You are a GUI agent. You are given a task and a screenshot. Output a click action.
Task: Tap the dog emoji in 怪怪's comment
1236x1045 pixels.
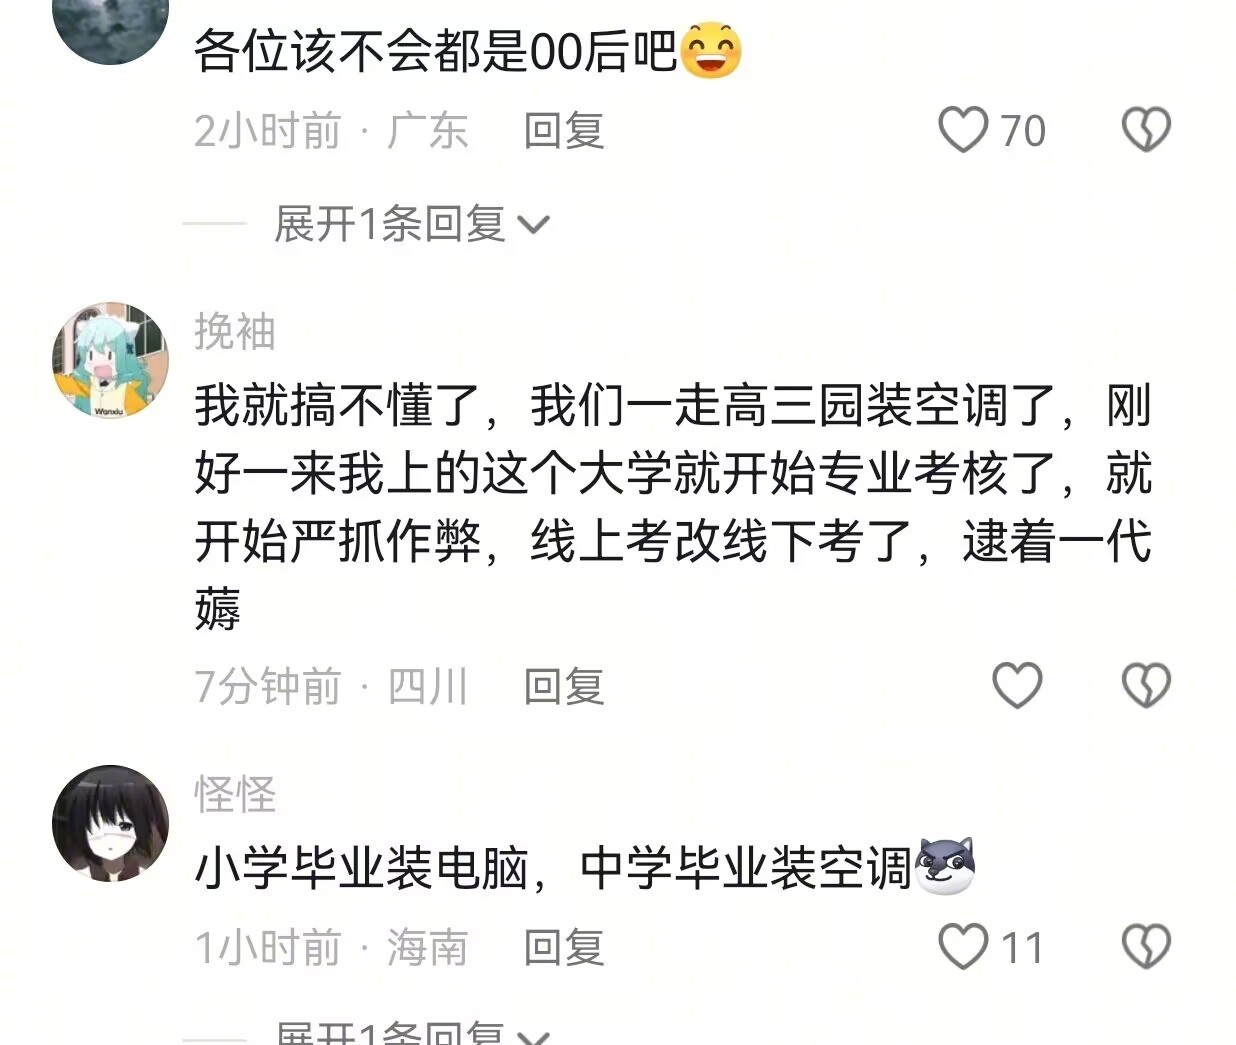tap(945, 865)
